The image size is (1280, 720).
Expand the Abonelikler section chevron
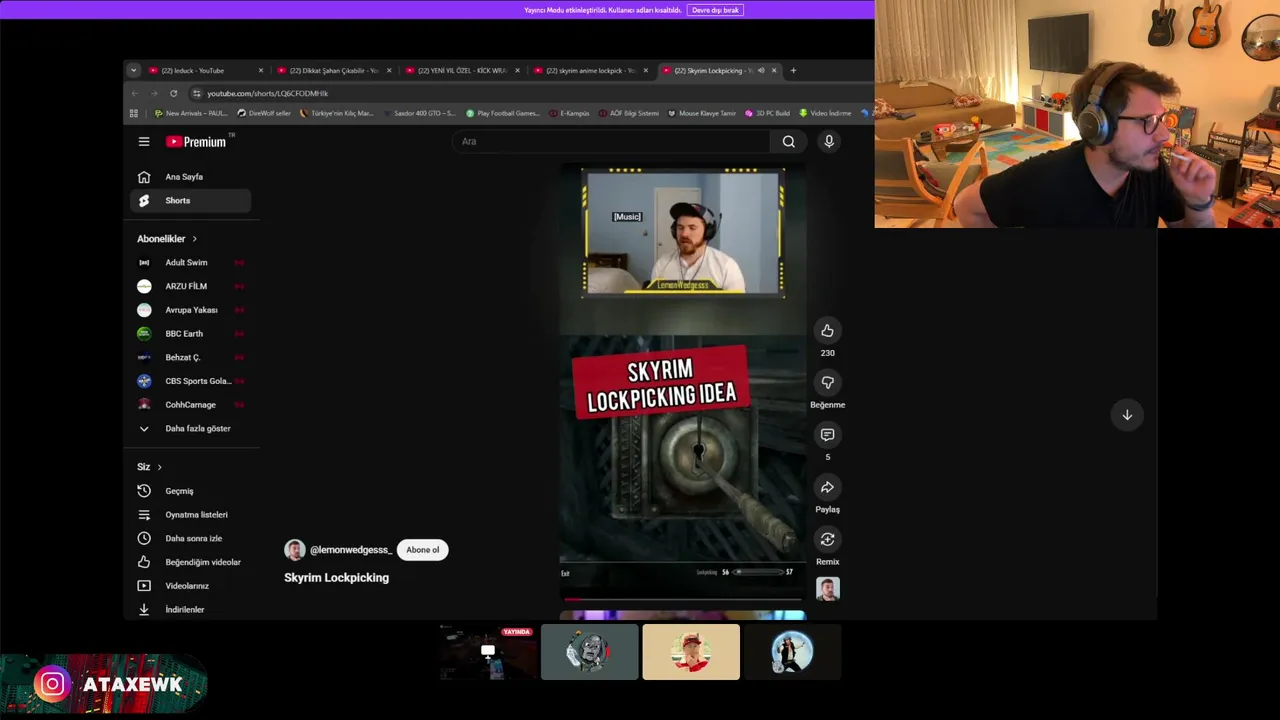[194, 239]
